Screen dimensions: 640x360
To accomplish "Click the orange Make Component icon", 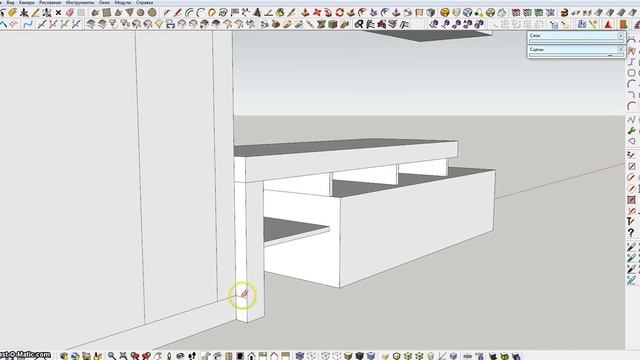I will (x=445, y=13).
